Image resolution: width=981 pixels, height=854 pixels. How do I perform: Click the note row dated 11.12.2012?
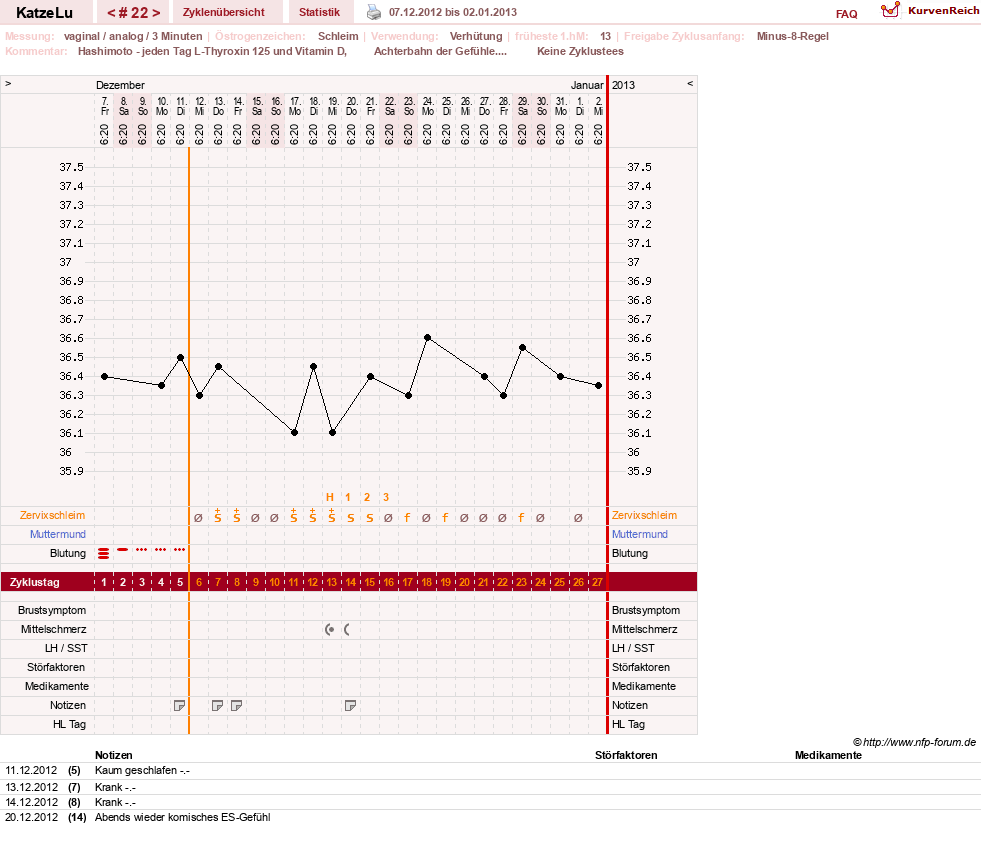click(x=490, y=771)
